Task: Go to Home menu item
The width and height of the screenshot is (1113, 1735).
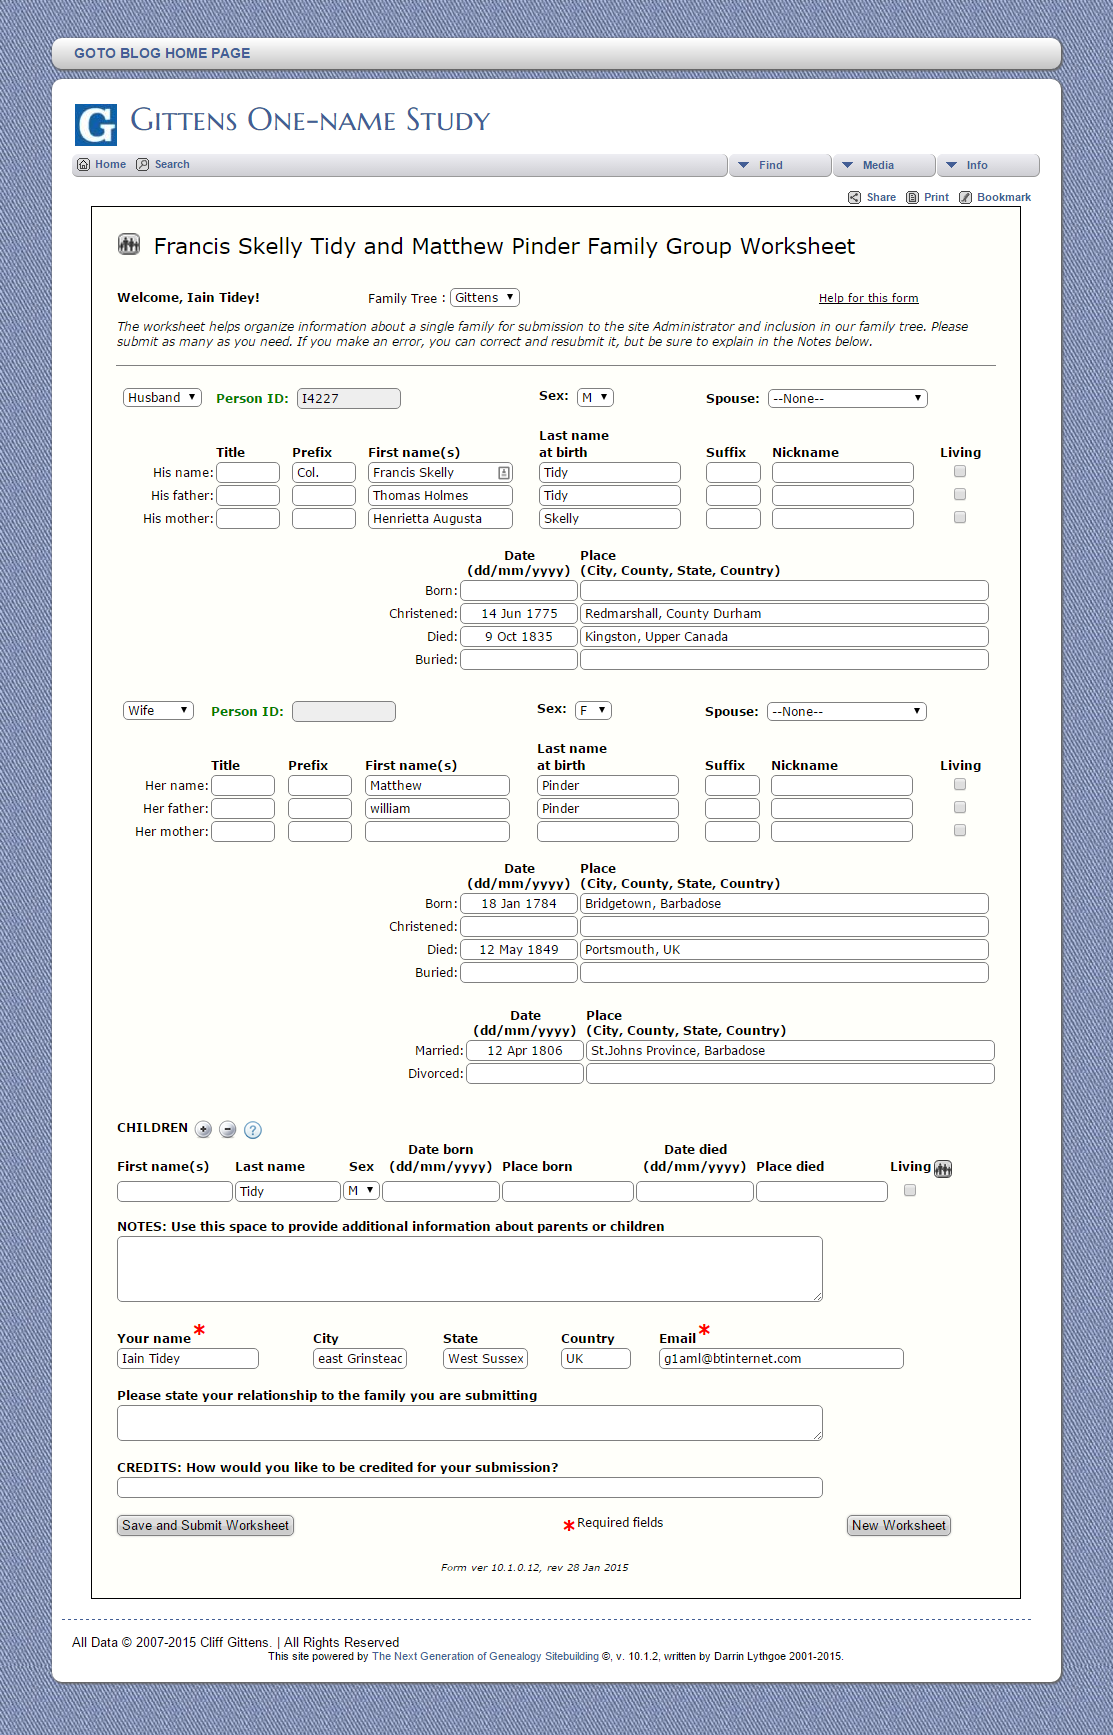Action: [110, 165]
